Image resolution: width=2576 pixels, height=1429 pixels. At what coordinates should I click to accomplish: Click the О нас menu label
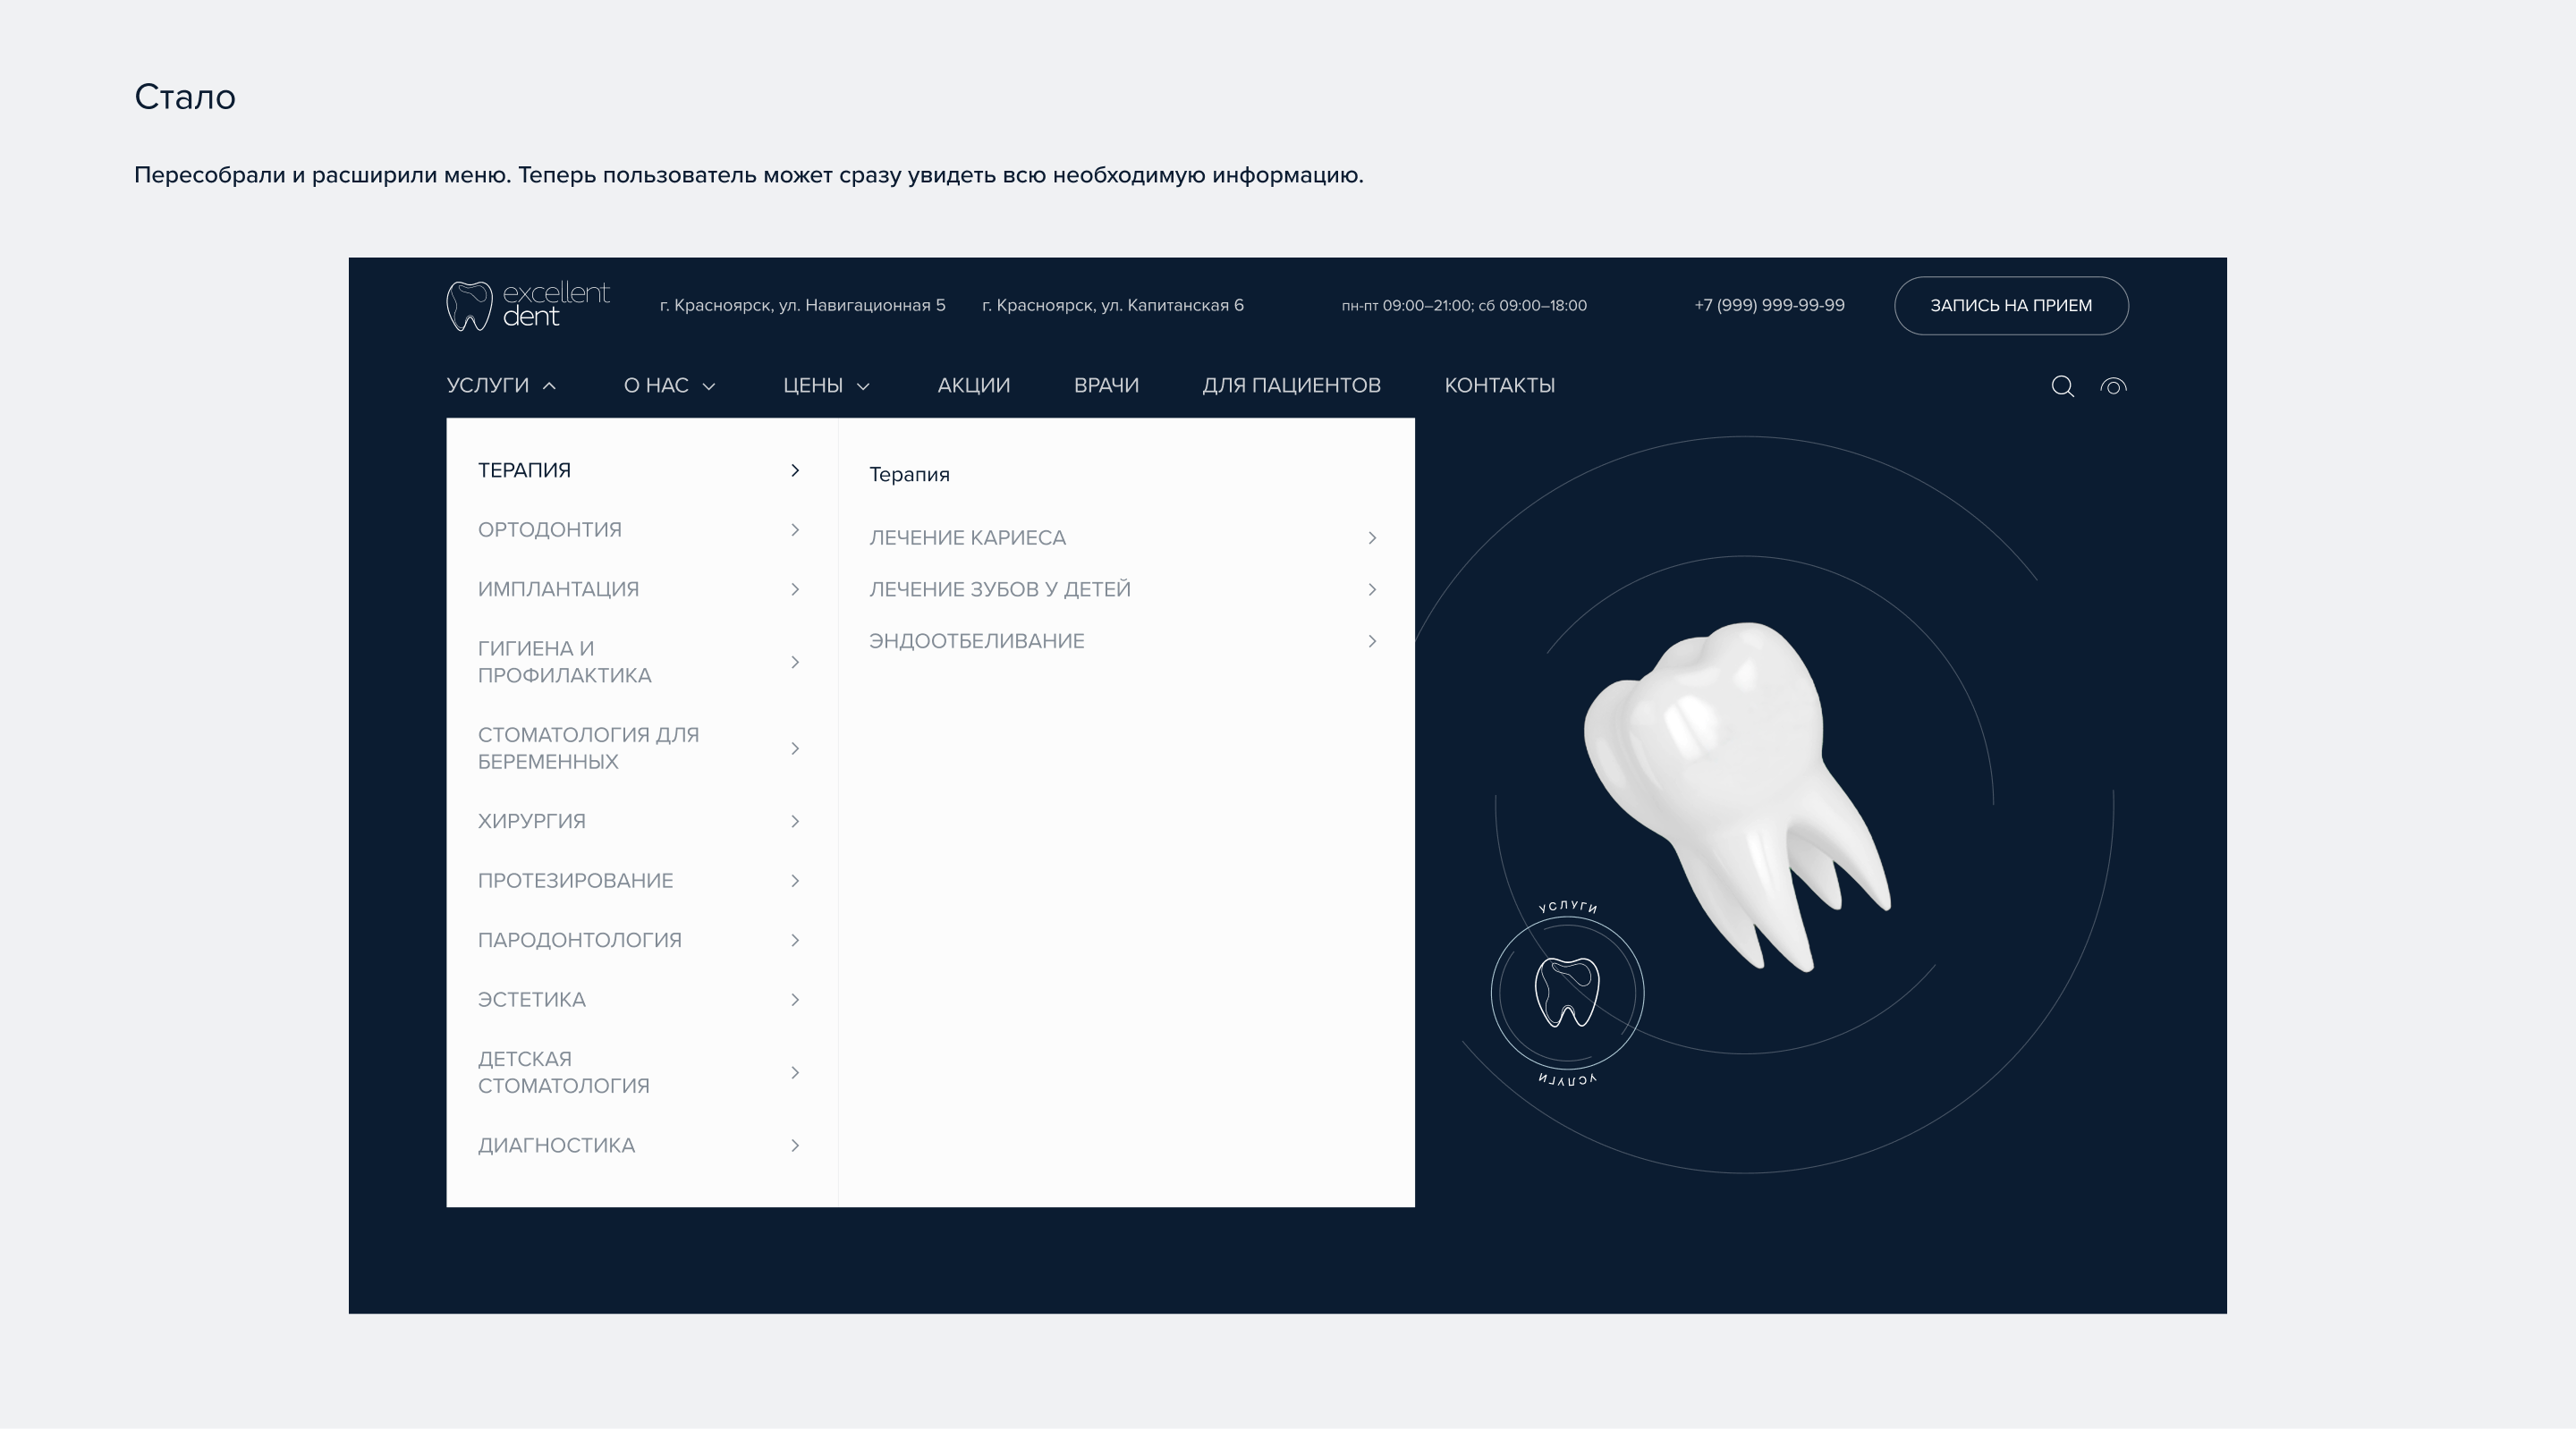[656, 385]
